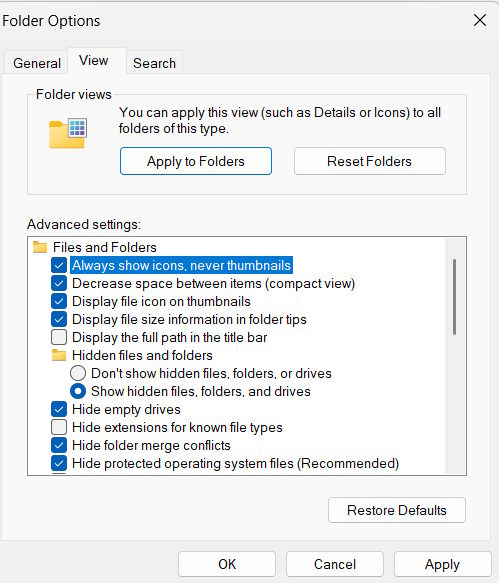
Task: Switch to the General tab
Action: coord(36,63)
